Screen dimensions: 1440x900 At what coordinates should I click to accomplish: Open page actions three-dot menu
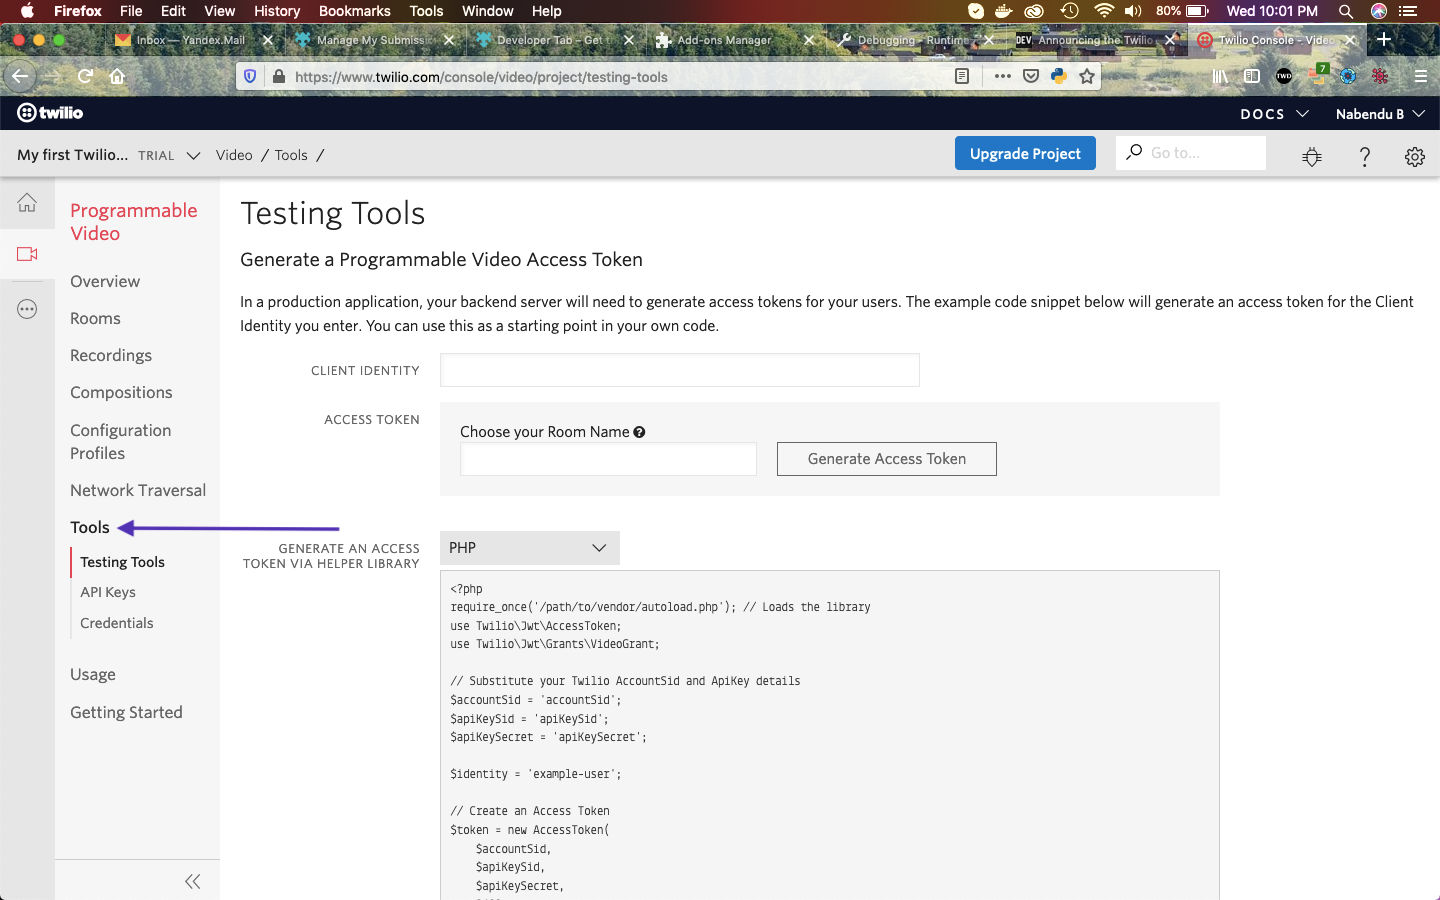[x=1002, y=76]
